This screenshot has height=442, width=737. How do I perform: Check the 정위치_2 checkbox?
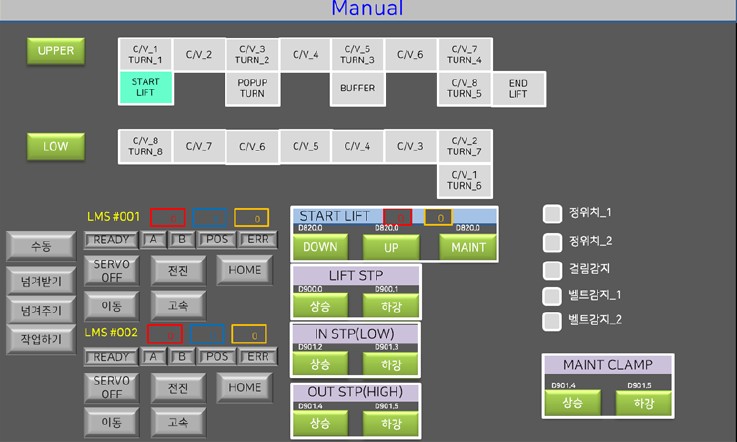[552, 243]
